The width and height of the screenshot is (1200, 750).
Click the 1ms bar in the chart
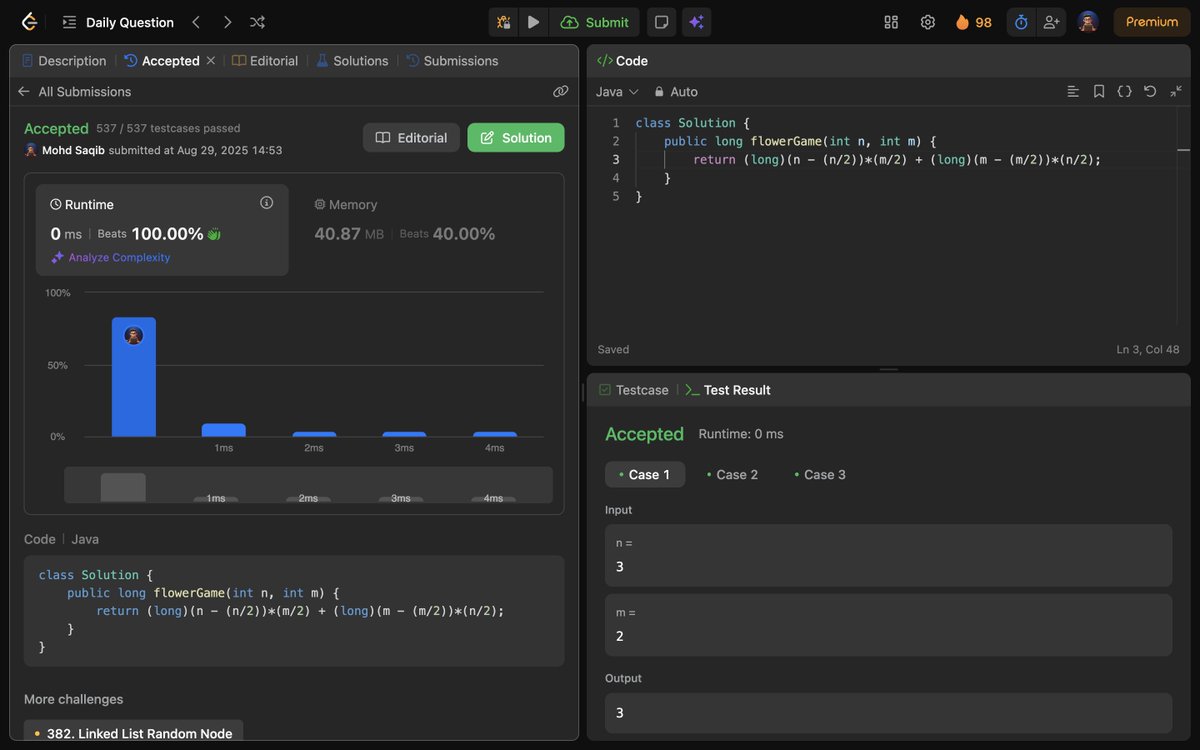[x=223, y=430]
